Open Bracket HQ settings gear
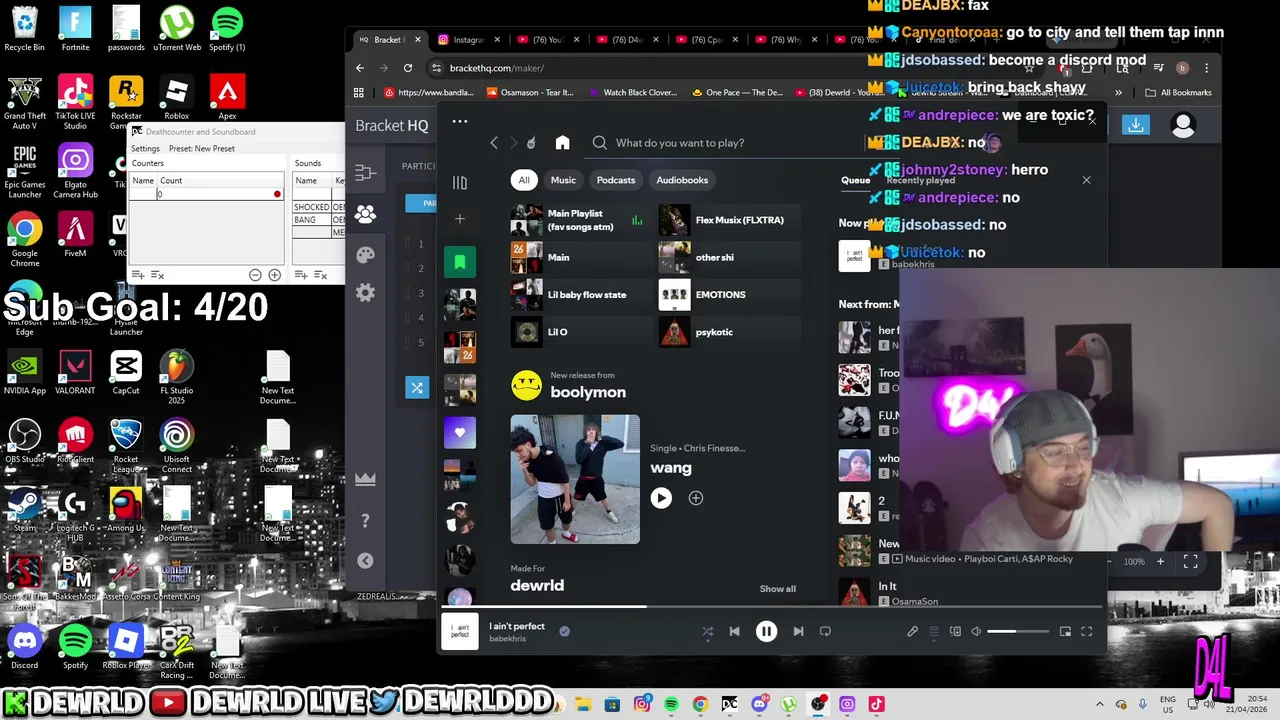This screenshot has height=720, width=1280. [365, 293]
